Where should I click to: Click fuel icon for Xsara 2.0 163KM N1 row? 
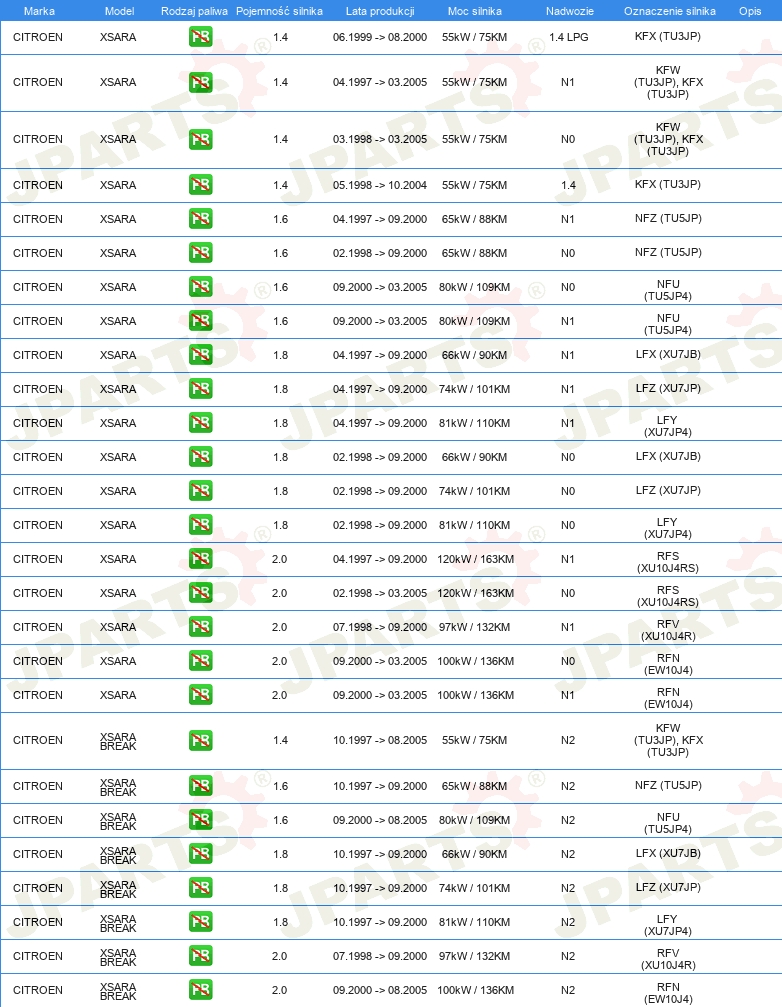(200, 559)
